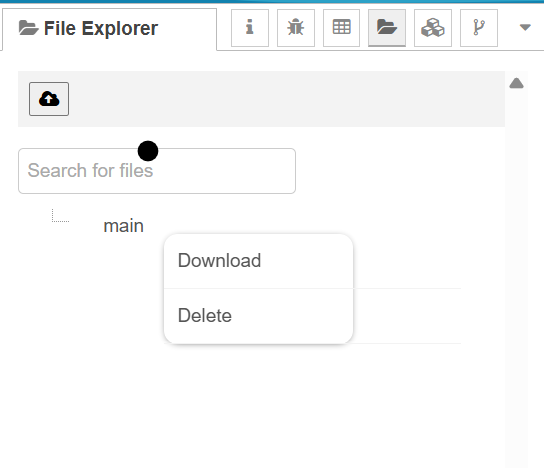The height and width of the screenshot is (468, 544).
Task: Open the Info sidebar tab icon
Action: coord(250,28)
